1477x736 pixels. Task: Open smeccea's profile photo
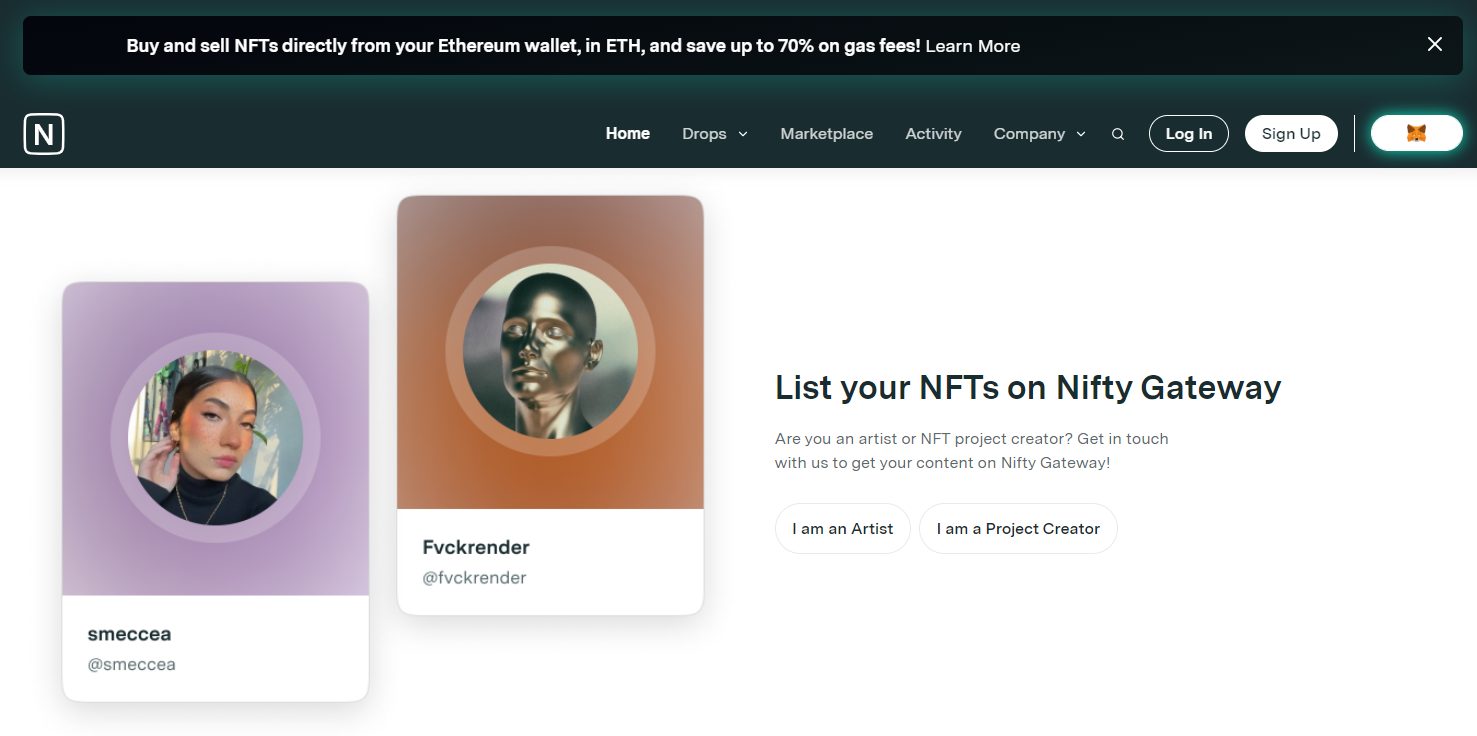click(x=215, y=437)
